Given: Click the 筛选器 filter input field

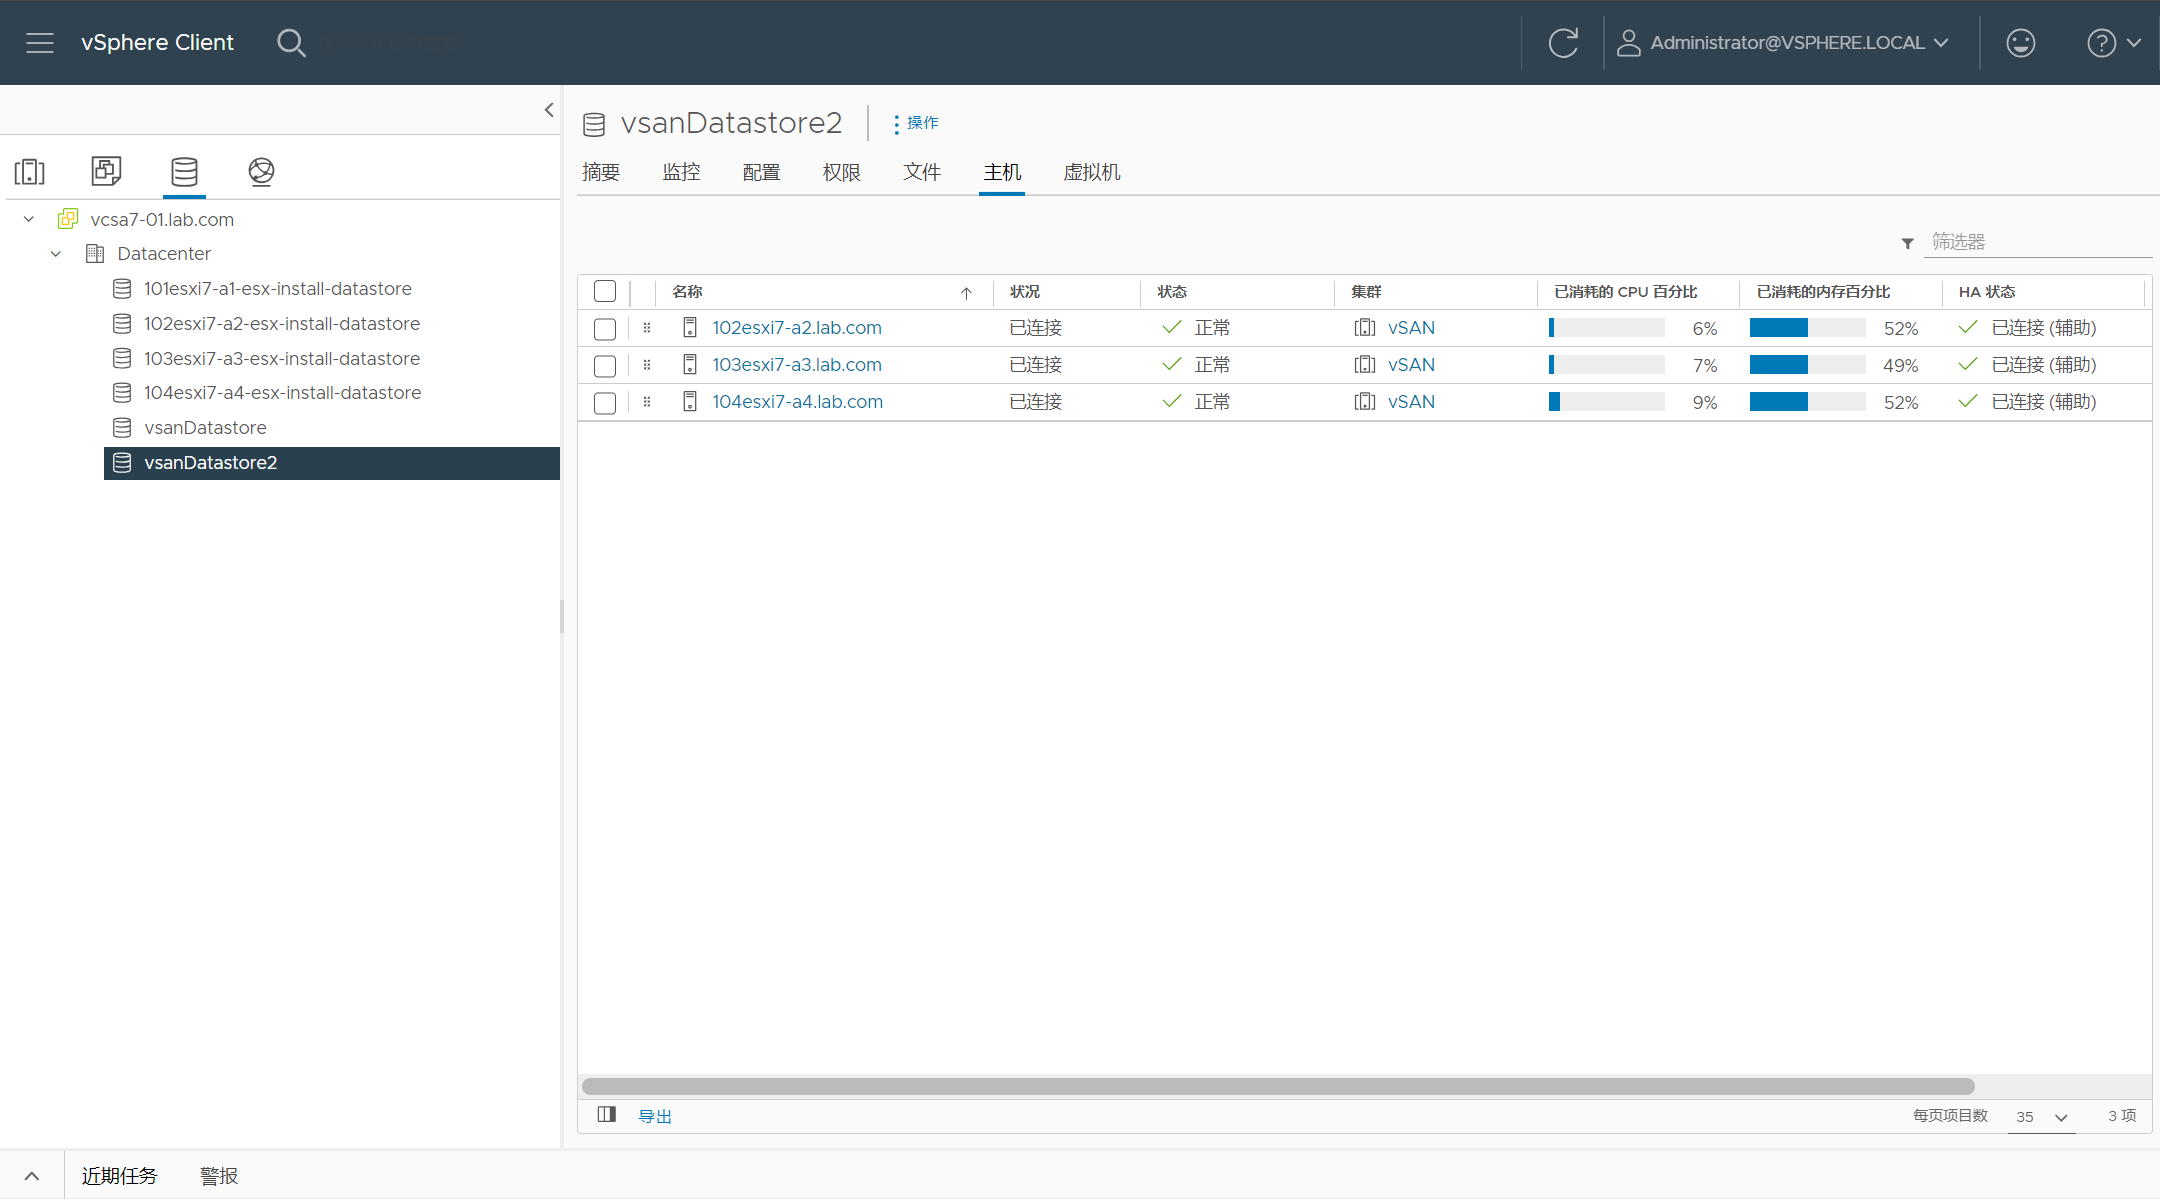Looking at the screenshot, I should pos(2038,242).
